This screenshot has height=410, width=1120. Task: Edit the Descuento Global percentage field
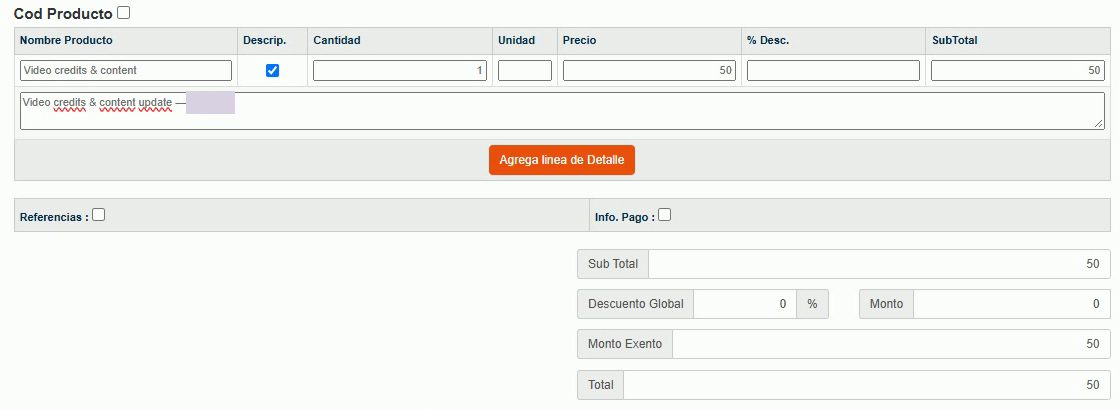pos(745,304)
